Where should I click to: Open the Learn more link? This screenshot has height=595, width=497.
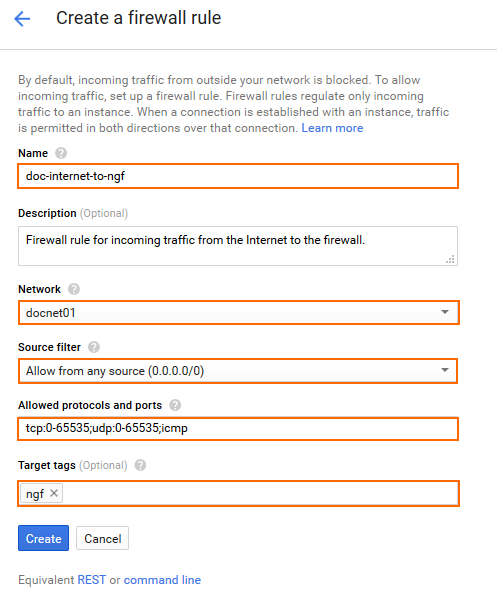coord(332,128)
